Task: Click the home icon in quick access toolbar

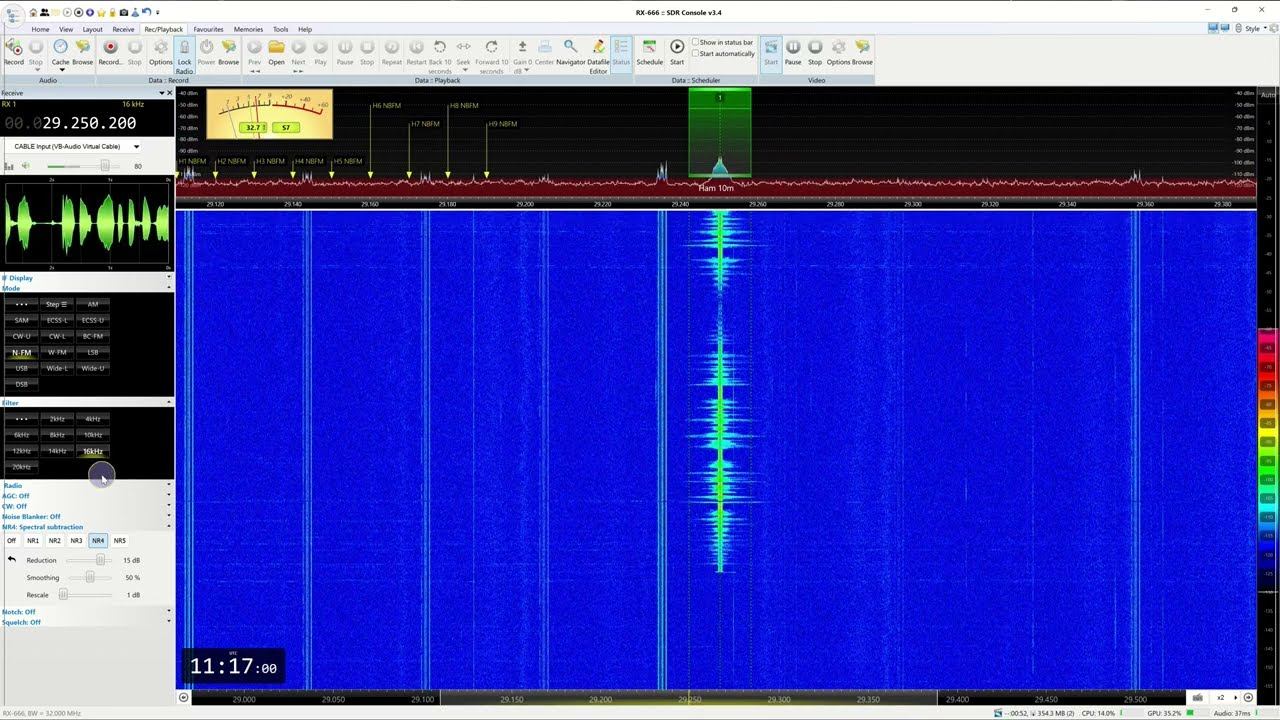Action: click(x=34, y=12)
